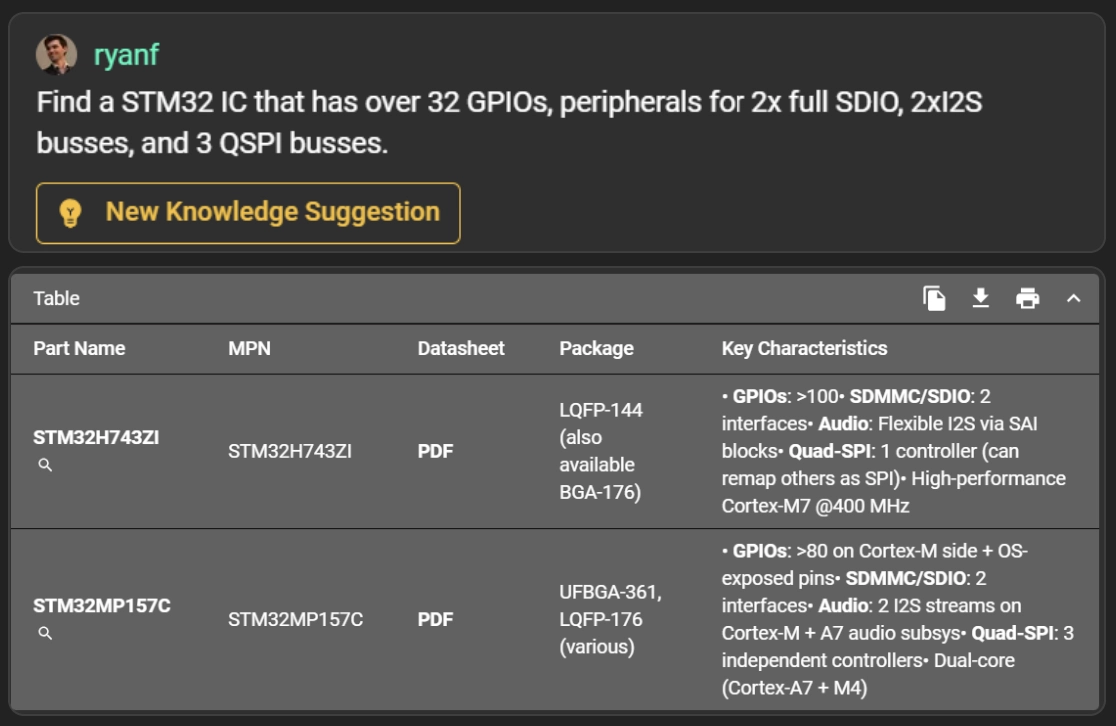Click the Table panel title
The width and height of the screenshot is (1116, 726).
[56, 298]
